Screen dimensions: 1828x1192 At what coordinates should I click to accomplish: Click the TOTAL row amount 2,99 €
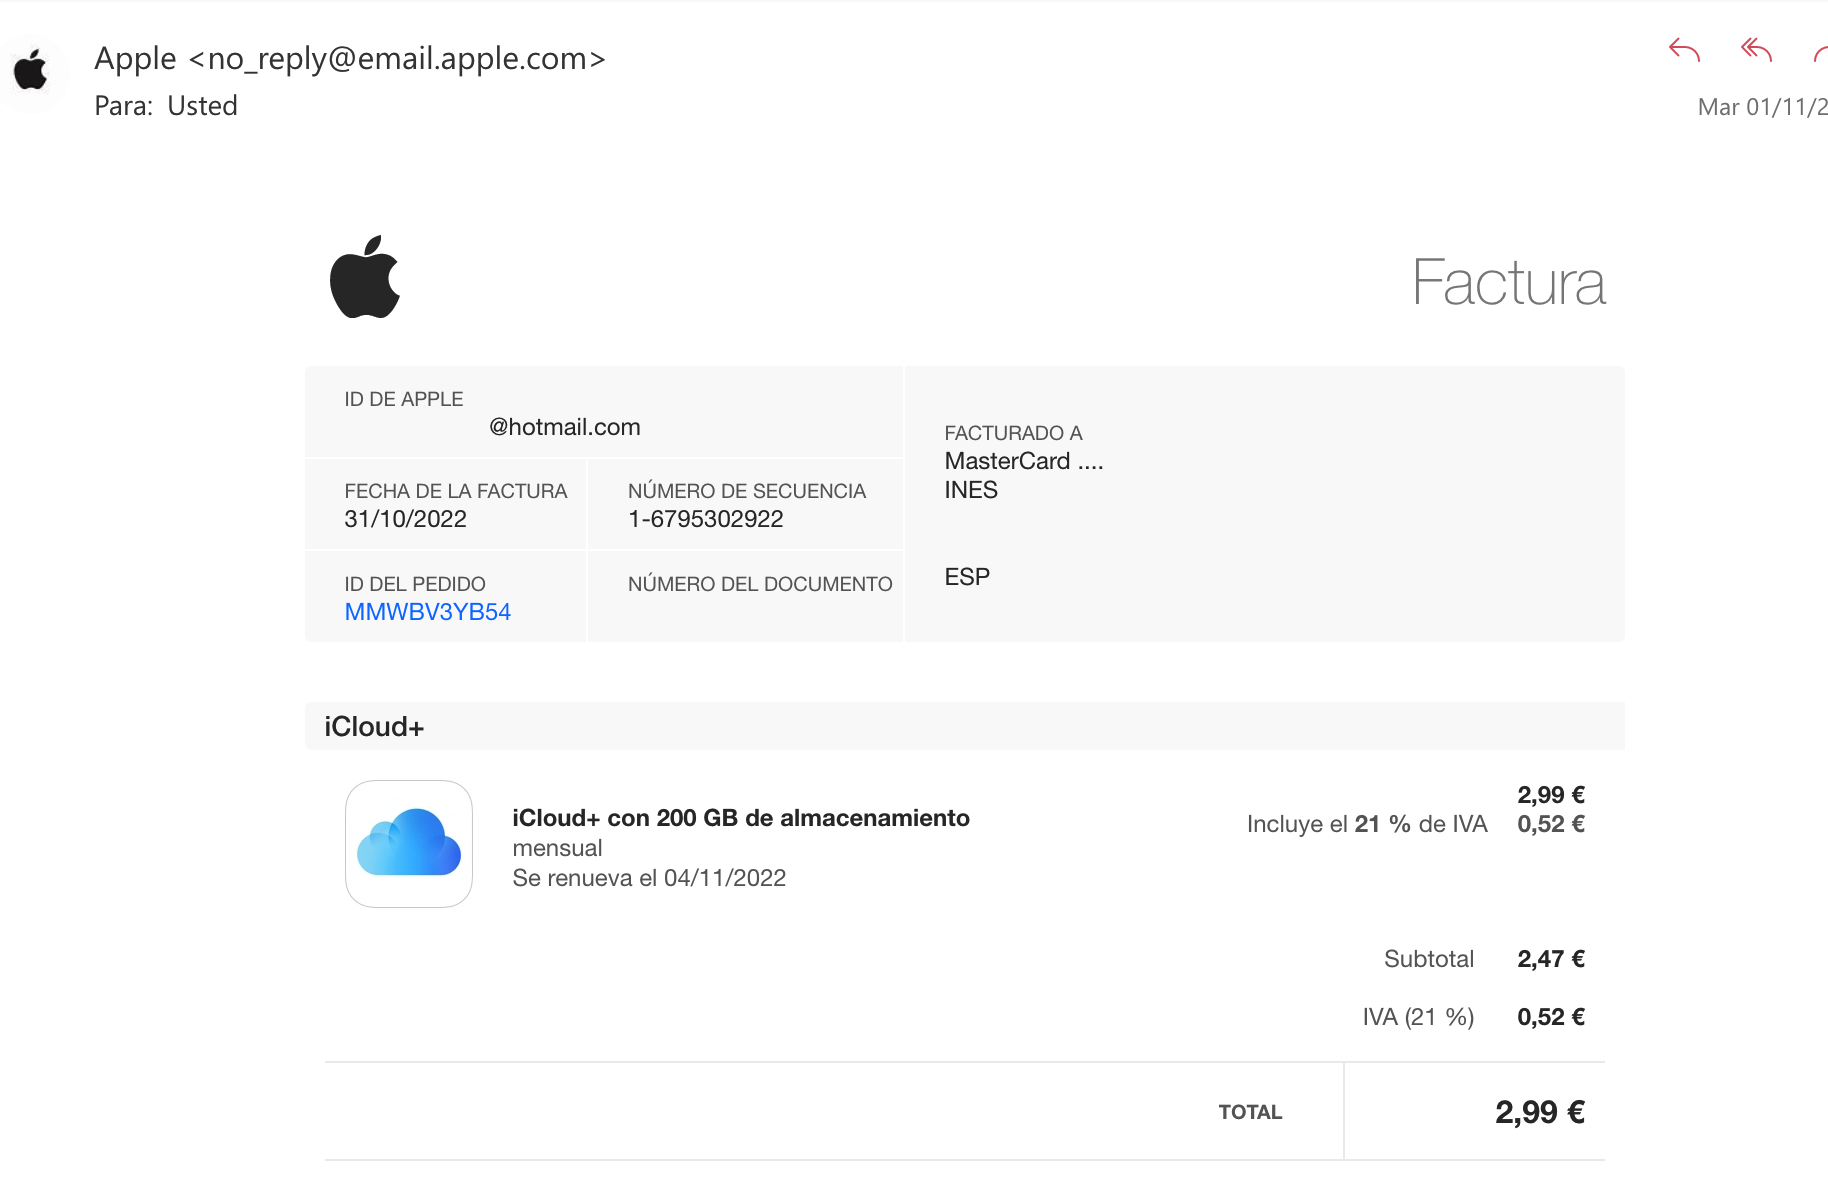1539,1112
